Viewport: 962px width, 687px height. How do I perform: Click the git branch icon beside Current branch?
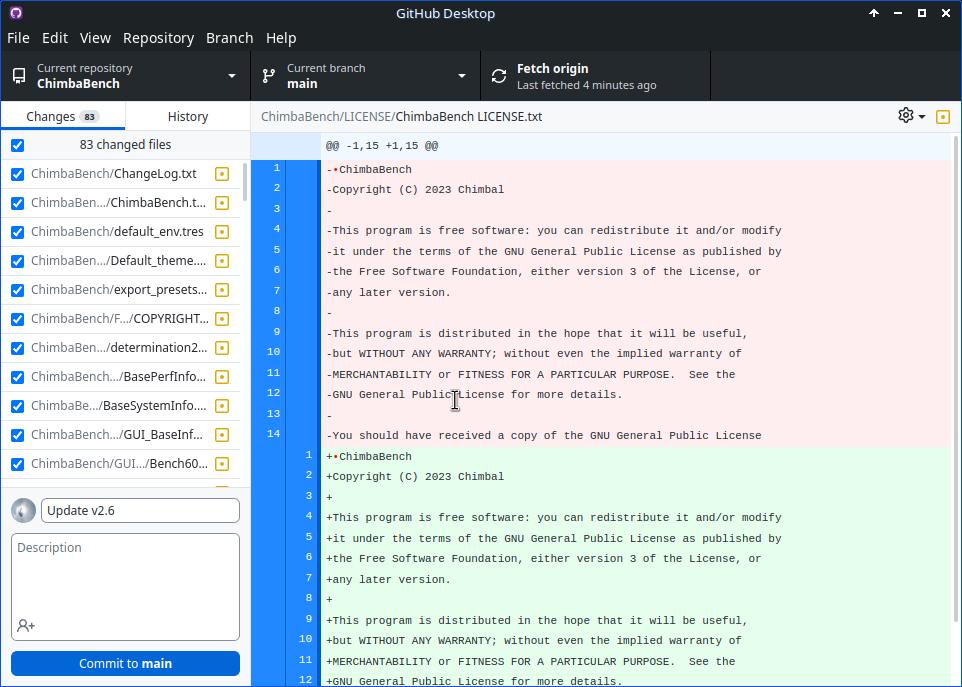point(269,75)
